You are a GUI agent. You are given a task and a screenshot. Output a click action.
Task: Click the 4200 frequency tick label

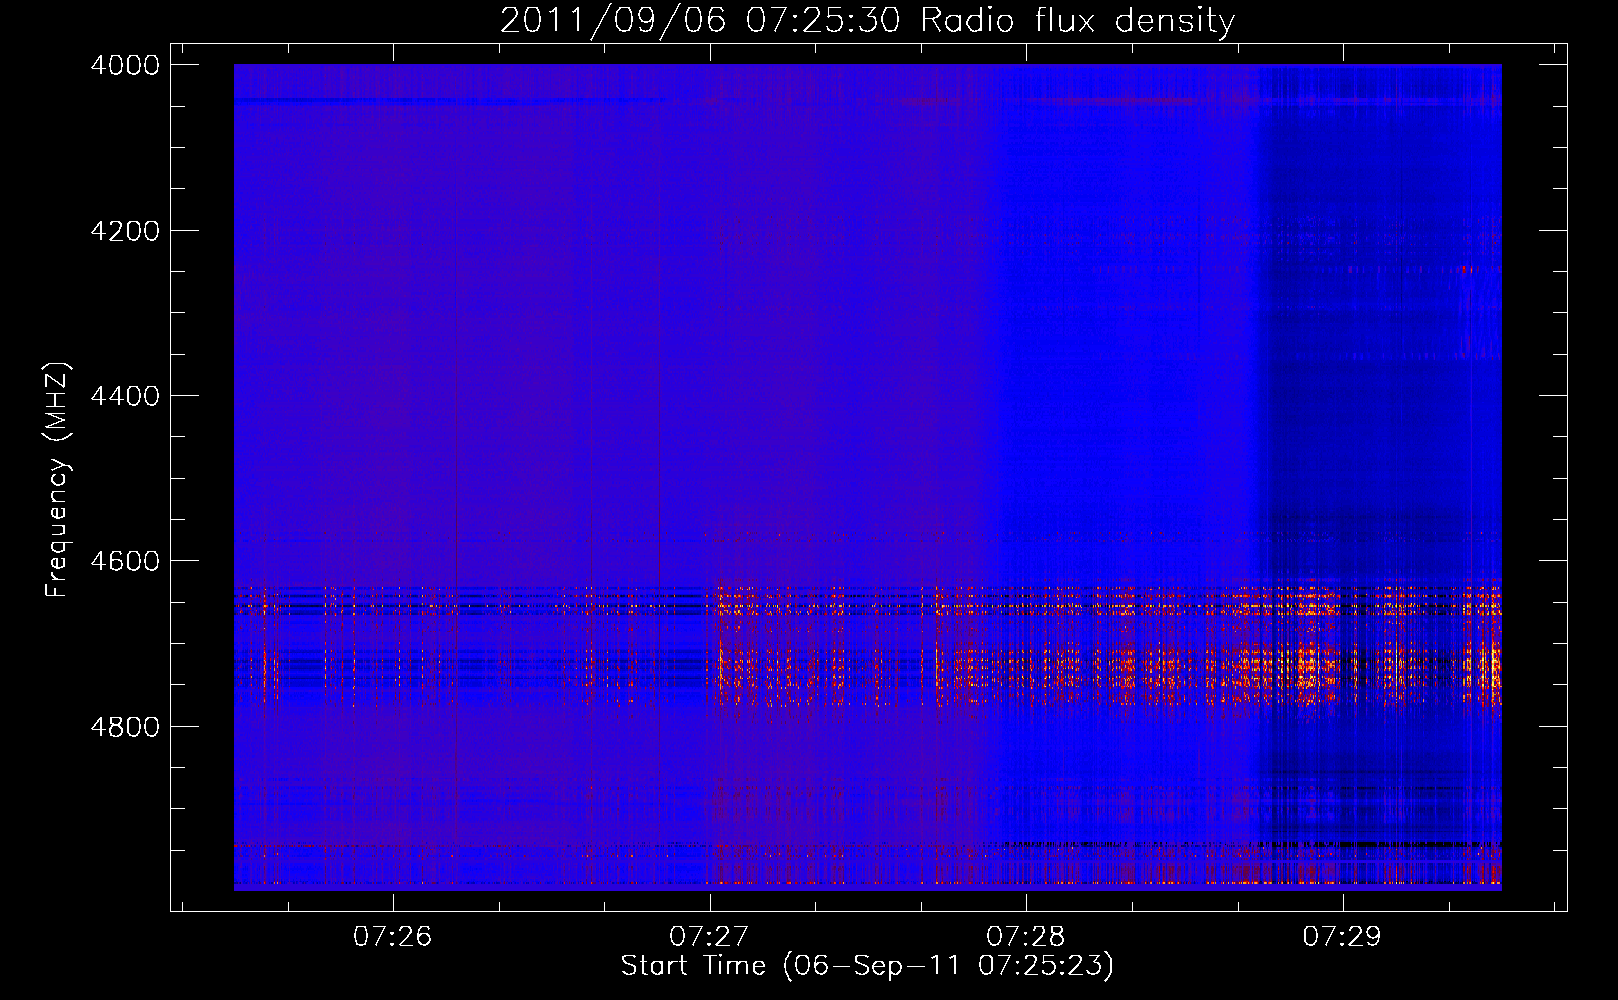pyautogui.click(x=125, y=231)
